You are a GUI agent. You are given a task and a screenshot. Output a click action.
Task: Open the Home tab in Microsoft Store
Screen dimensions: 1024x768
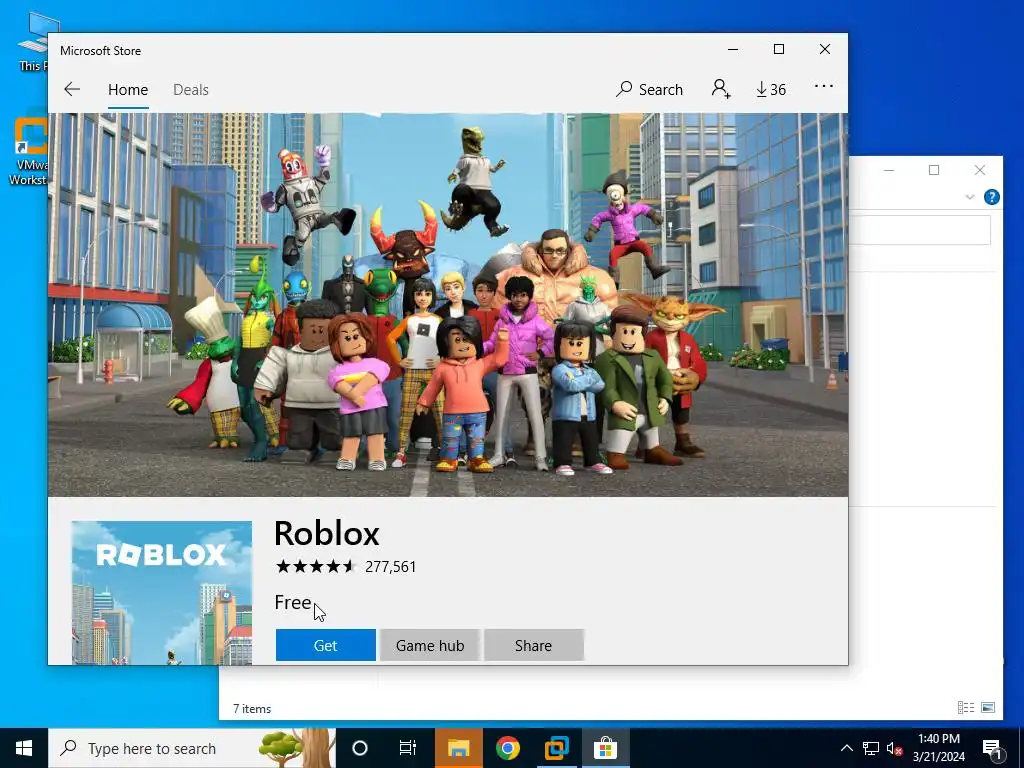128,89
